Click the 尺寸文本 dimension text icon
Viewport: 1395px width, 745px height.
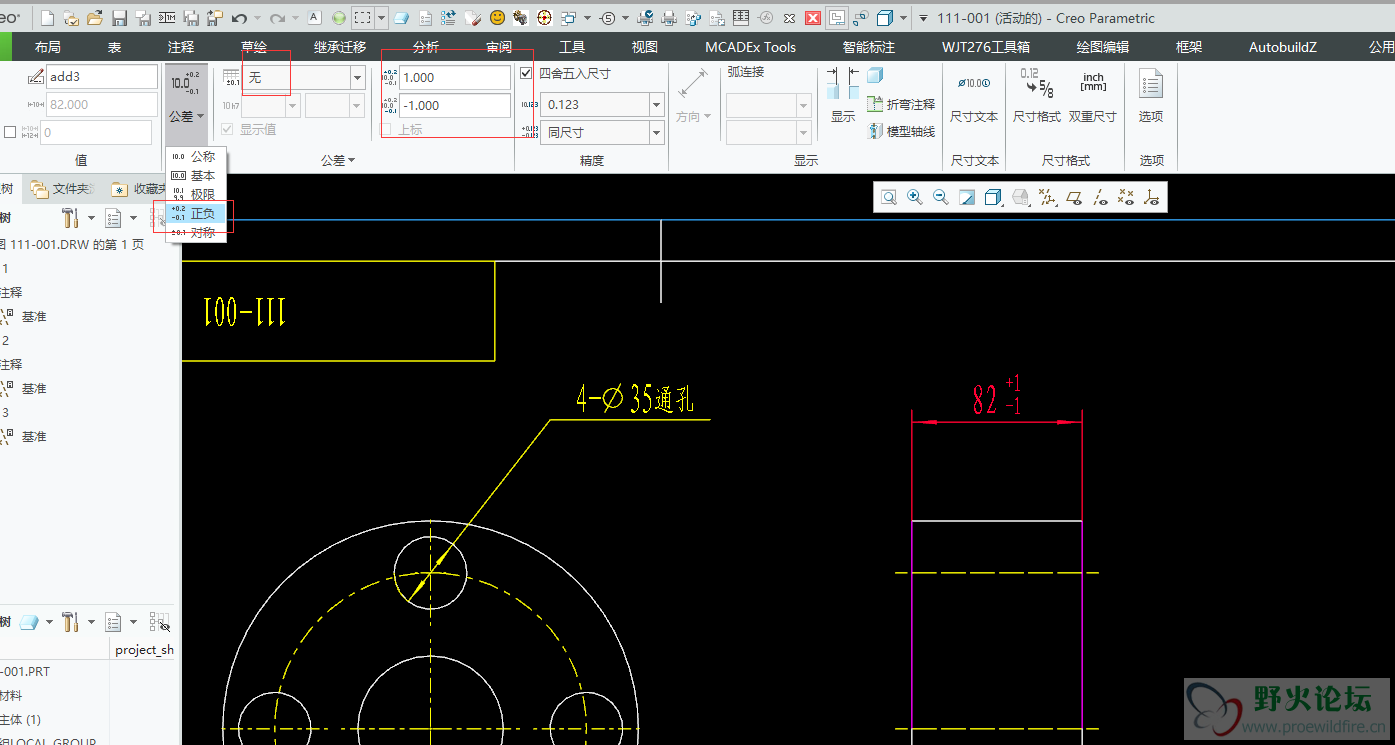[x=974, y=84]
